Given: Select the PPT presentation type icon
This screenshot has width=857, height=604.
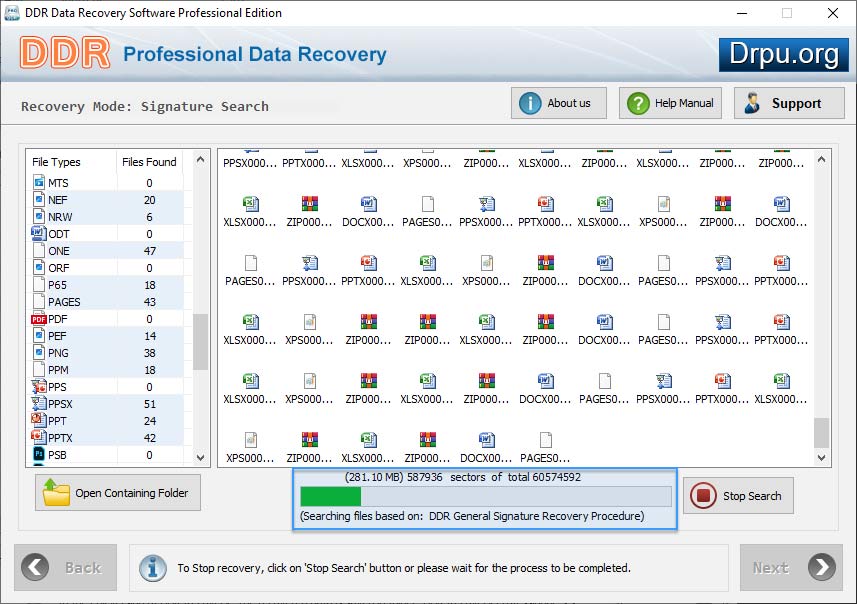Looking at the screenshot, I should (39, 420).
